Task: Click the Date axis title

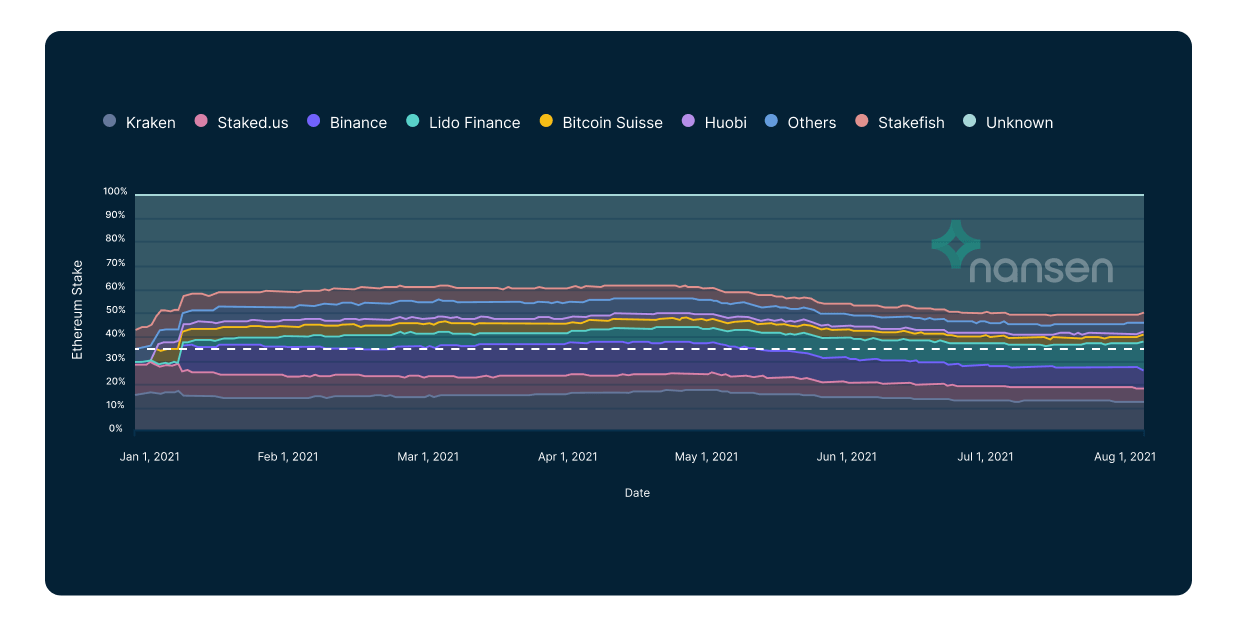Action: coord(637,493)
